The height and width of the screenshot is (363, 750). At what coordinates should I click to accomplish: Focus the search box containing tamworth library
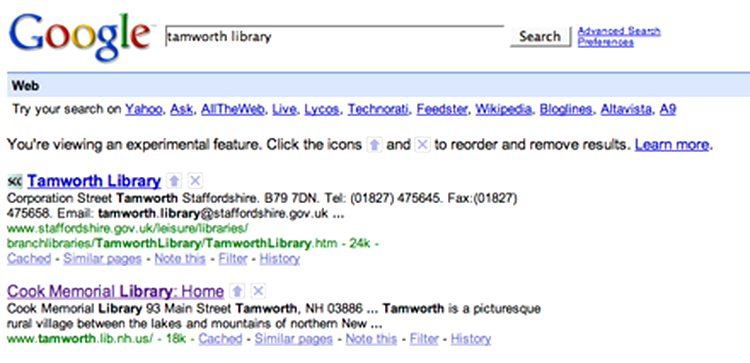pos(334,36)
